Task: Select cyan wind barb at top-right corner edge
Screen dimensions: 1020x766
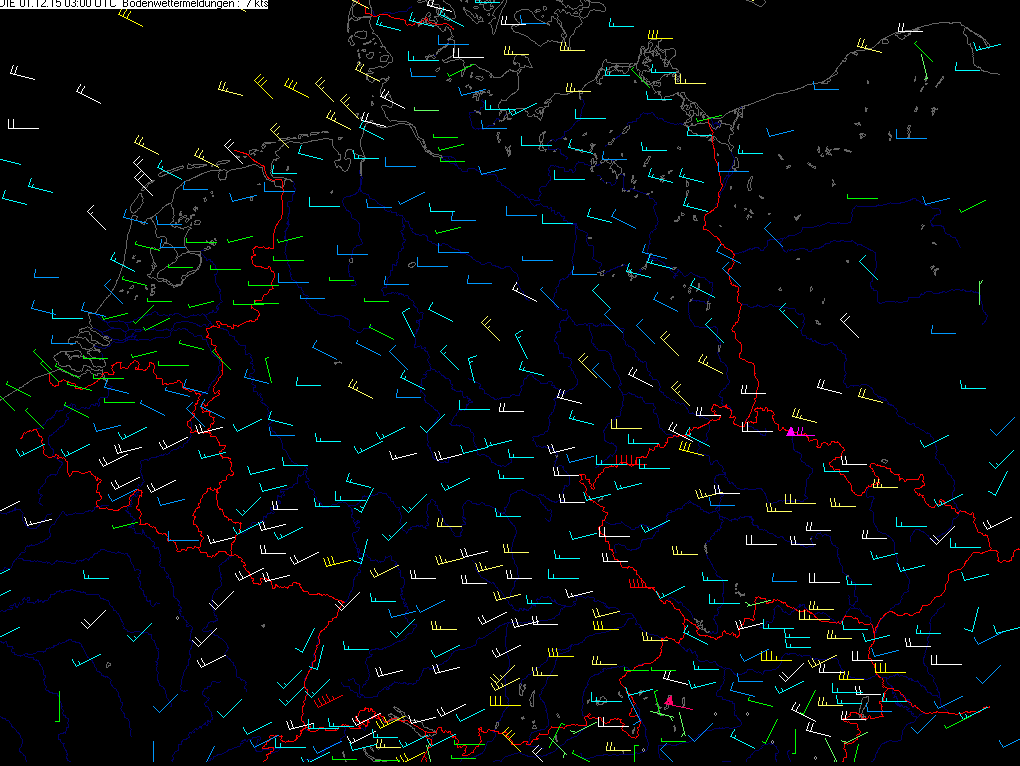Action: click(987, 46)
